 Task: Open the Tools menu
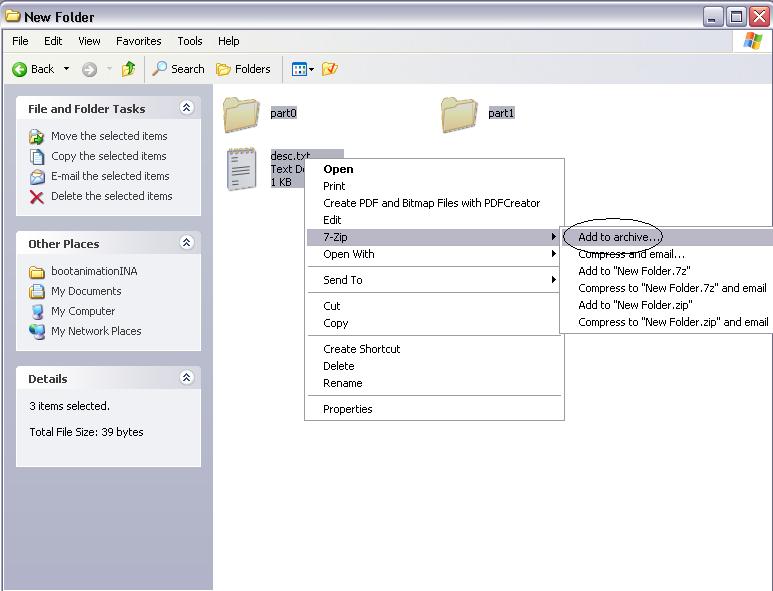point(190,41)
